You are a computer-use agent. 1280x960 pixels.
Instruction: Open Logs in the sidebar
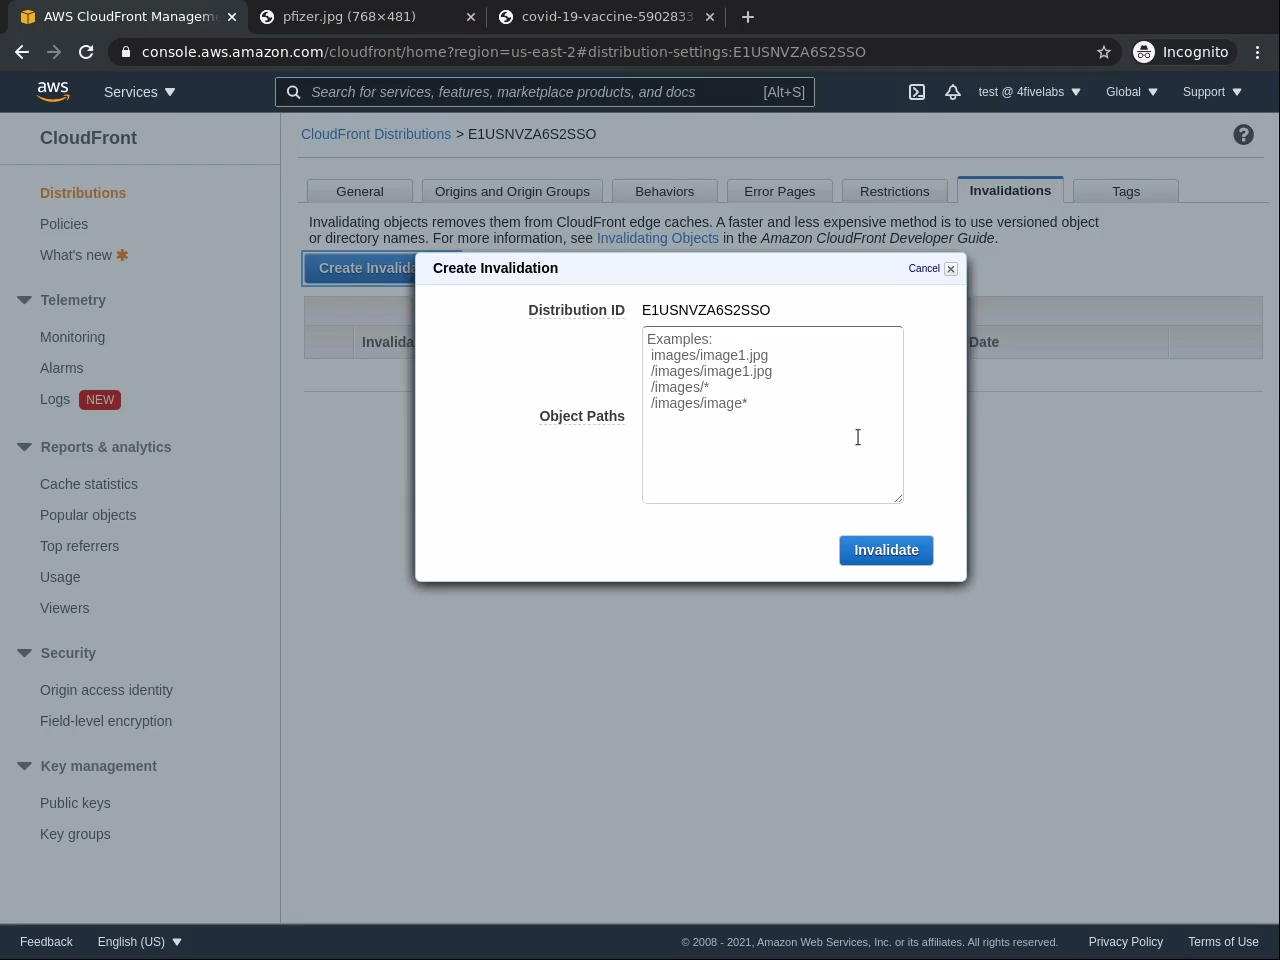[55, 399]
